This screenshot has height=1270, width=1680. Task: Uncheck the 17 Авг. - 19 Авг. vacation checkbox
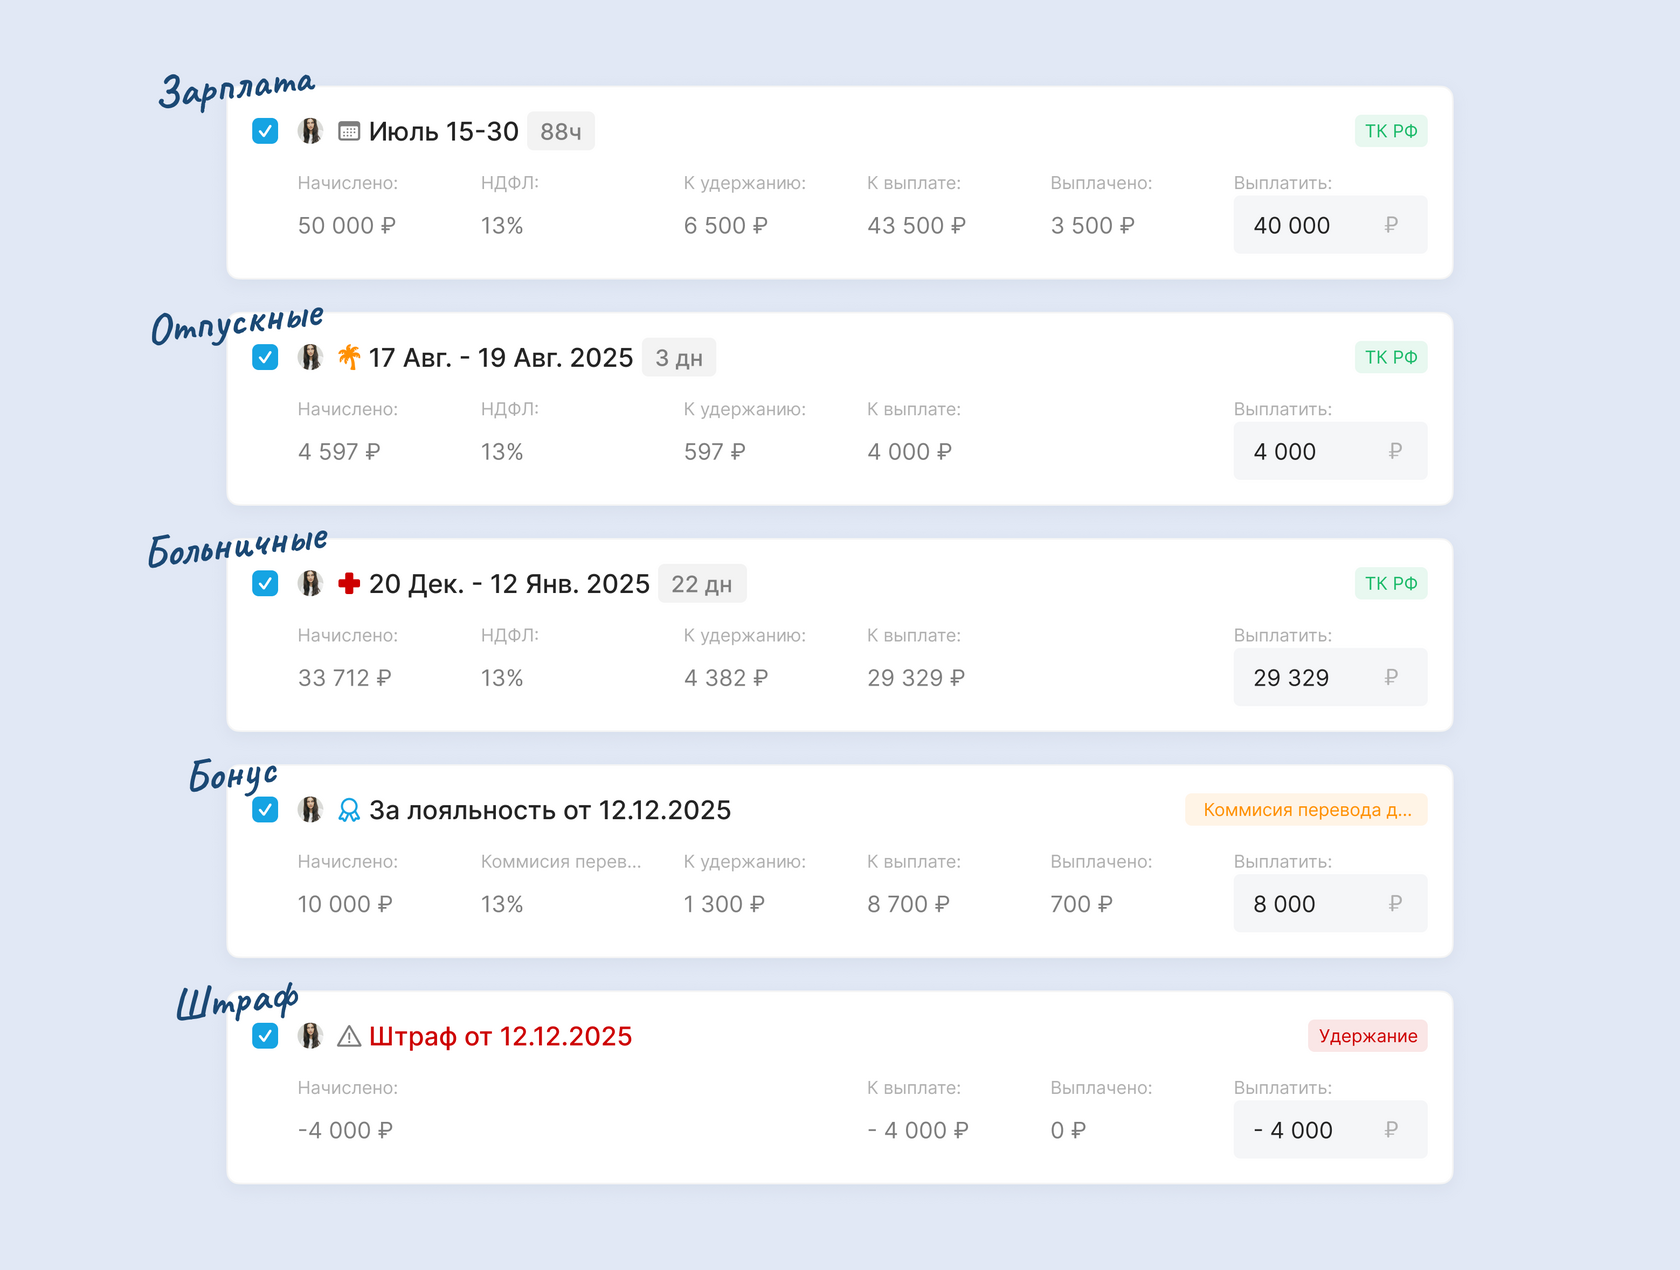[265, 357]
